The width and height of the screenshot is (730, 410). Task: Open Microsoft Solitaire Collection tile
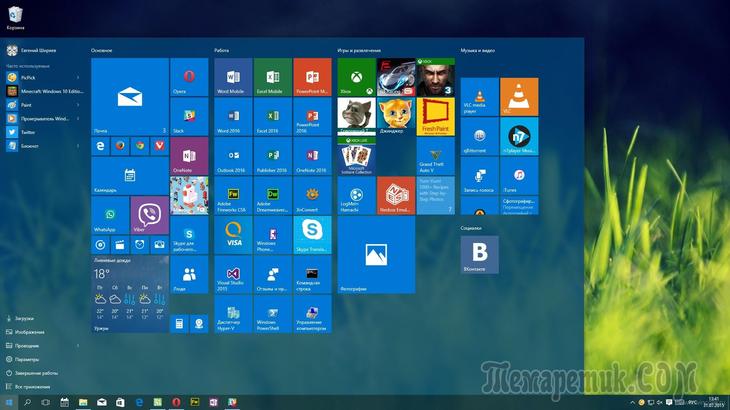[357, 156]
